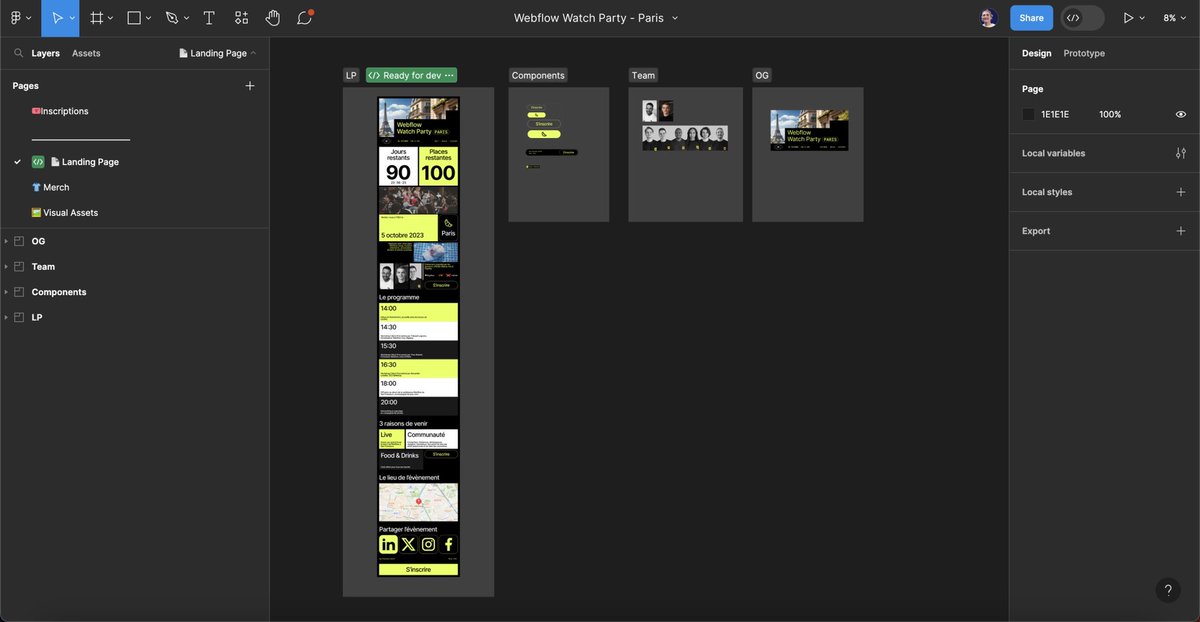Open the Visual Assets page
This screenshot has width=1200, height=622.
(65, 213)
